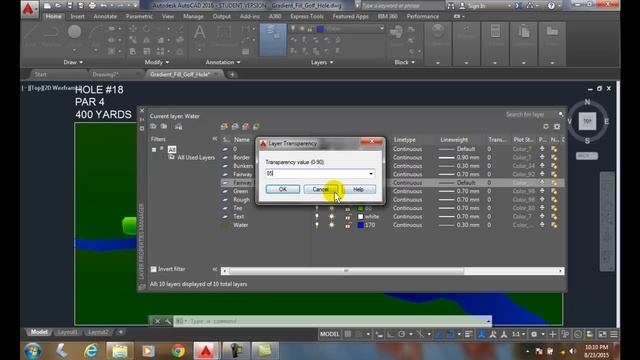Click the Refresh icon in layer manager
Screen dimensions: 640x360
coord(546,127)
